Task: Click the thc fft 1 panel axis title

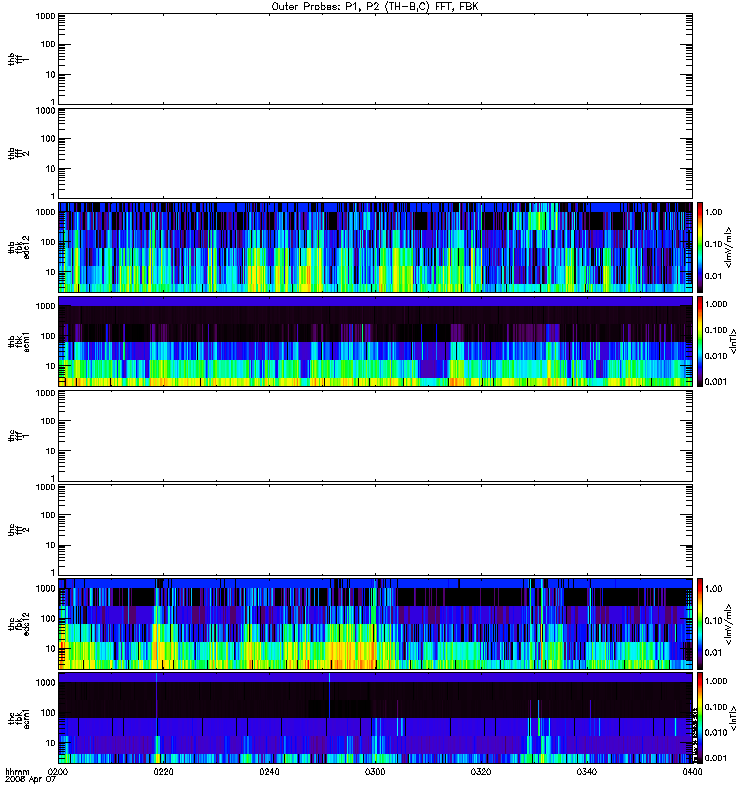Action: click(18, 436)
